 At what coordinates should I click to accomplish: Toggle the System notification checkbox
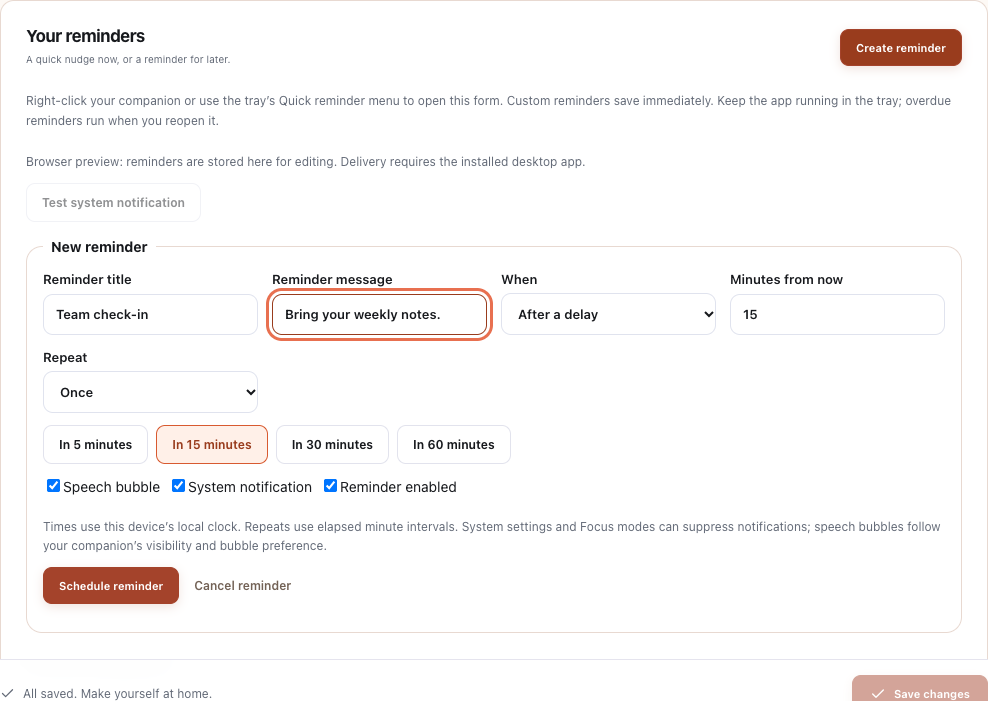[x=178, y=486]
